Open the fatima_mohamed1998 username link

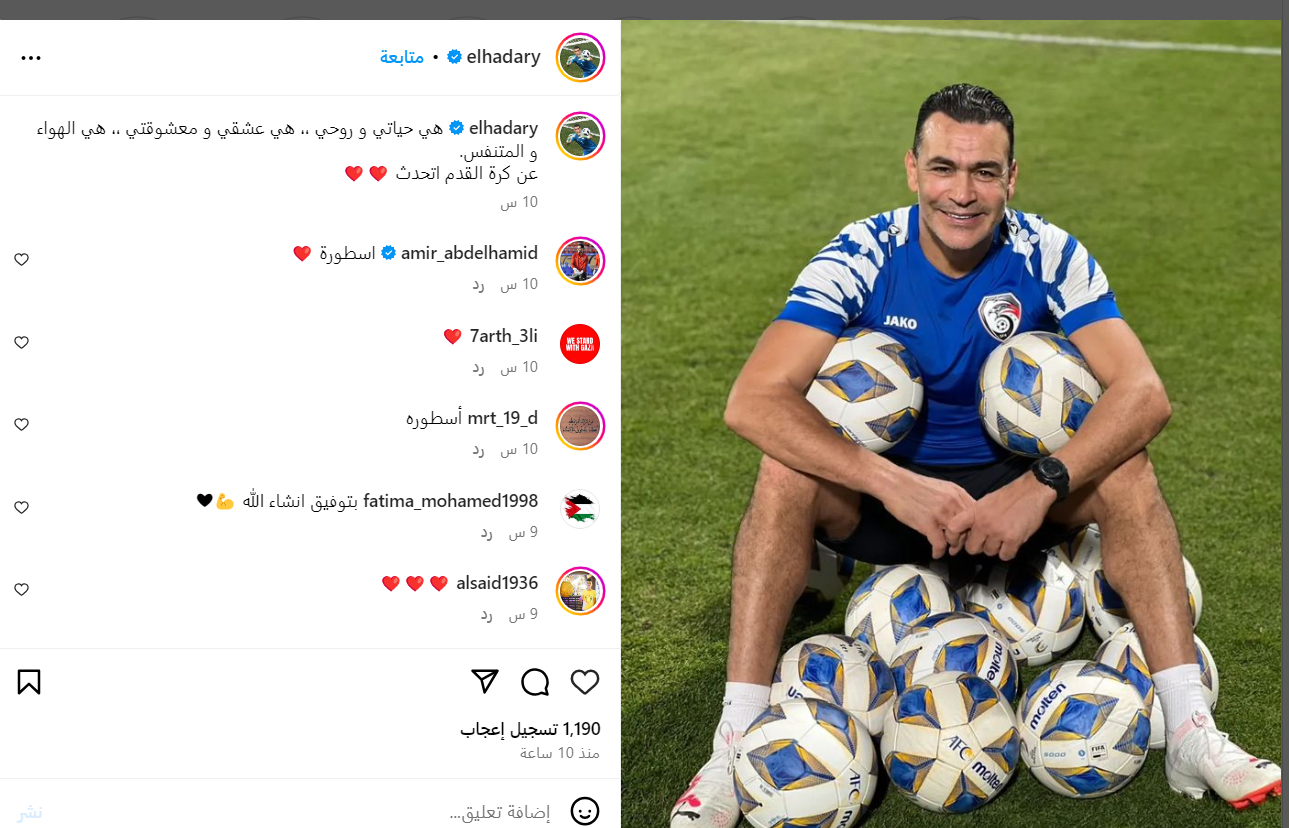coord(450,501)
